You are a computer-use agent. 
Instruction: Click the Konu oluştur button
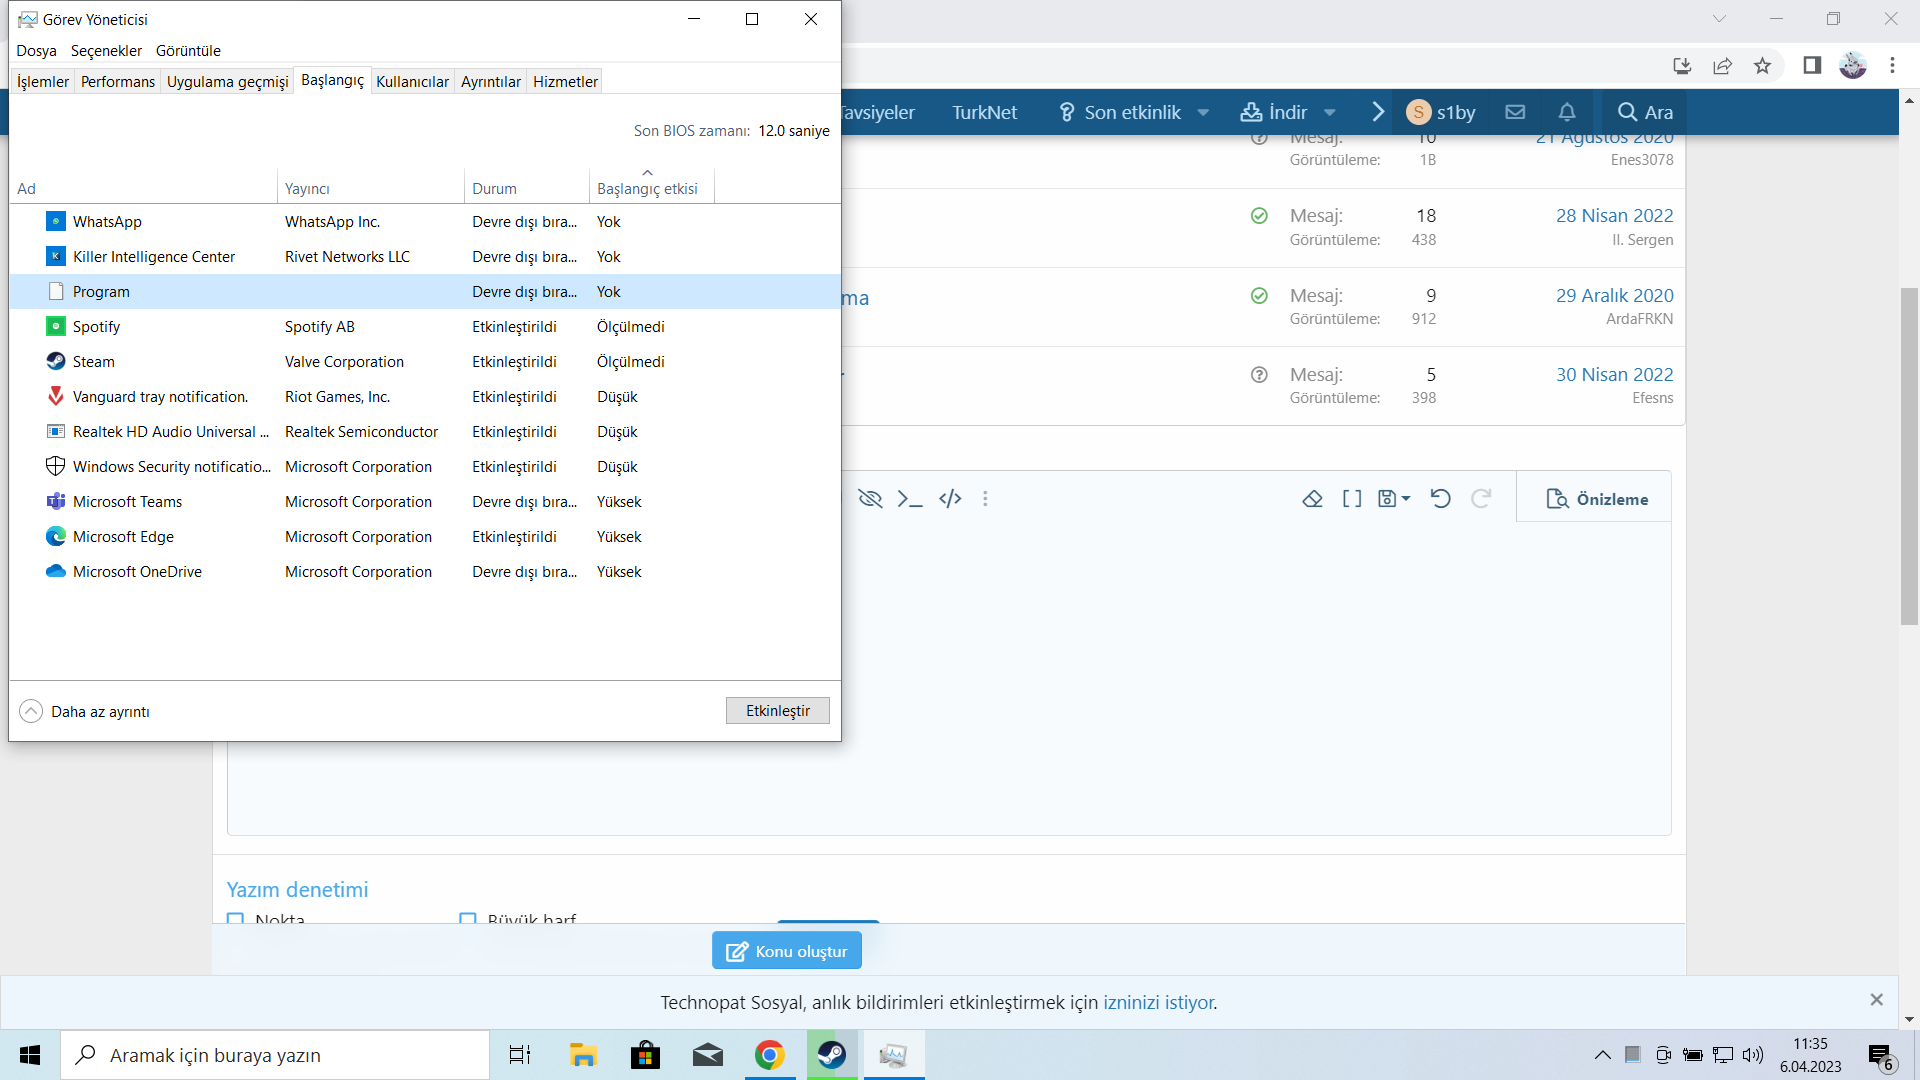pyautogui.click(x=786, y=951)
